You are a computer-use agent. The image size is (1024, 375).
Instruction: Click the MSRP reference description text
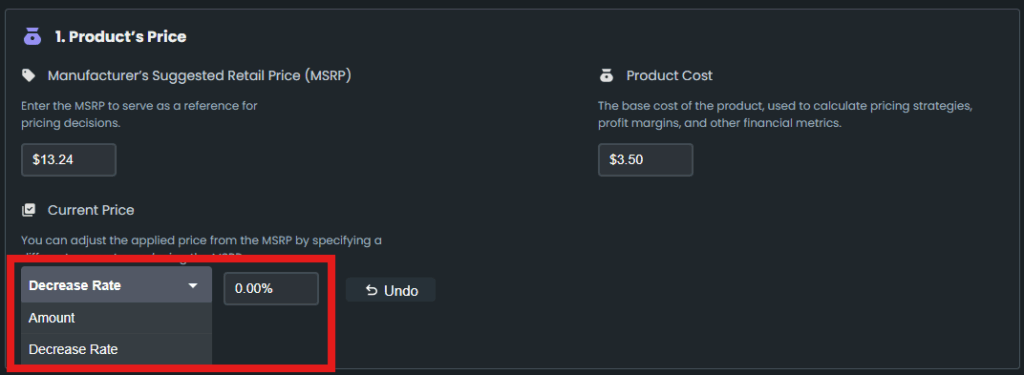point(139,114)
